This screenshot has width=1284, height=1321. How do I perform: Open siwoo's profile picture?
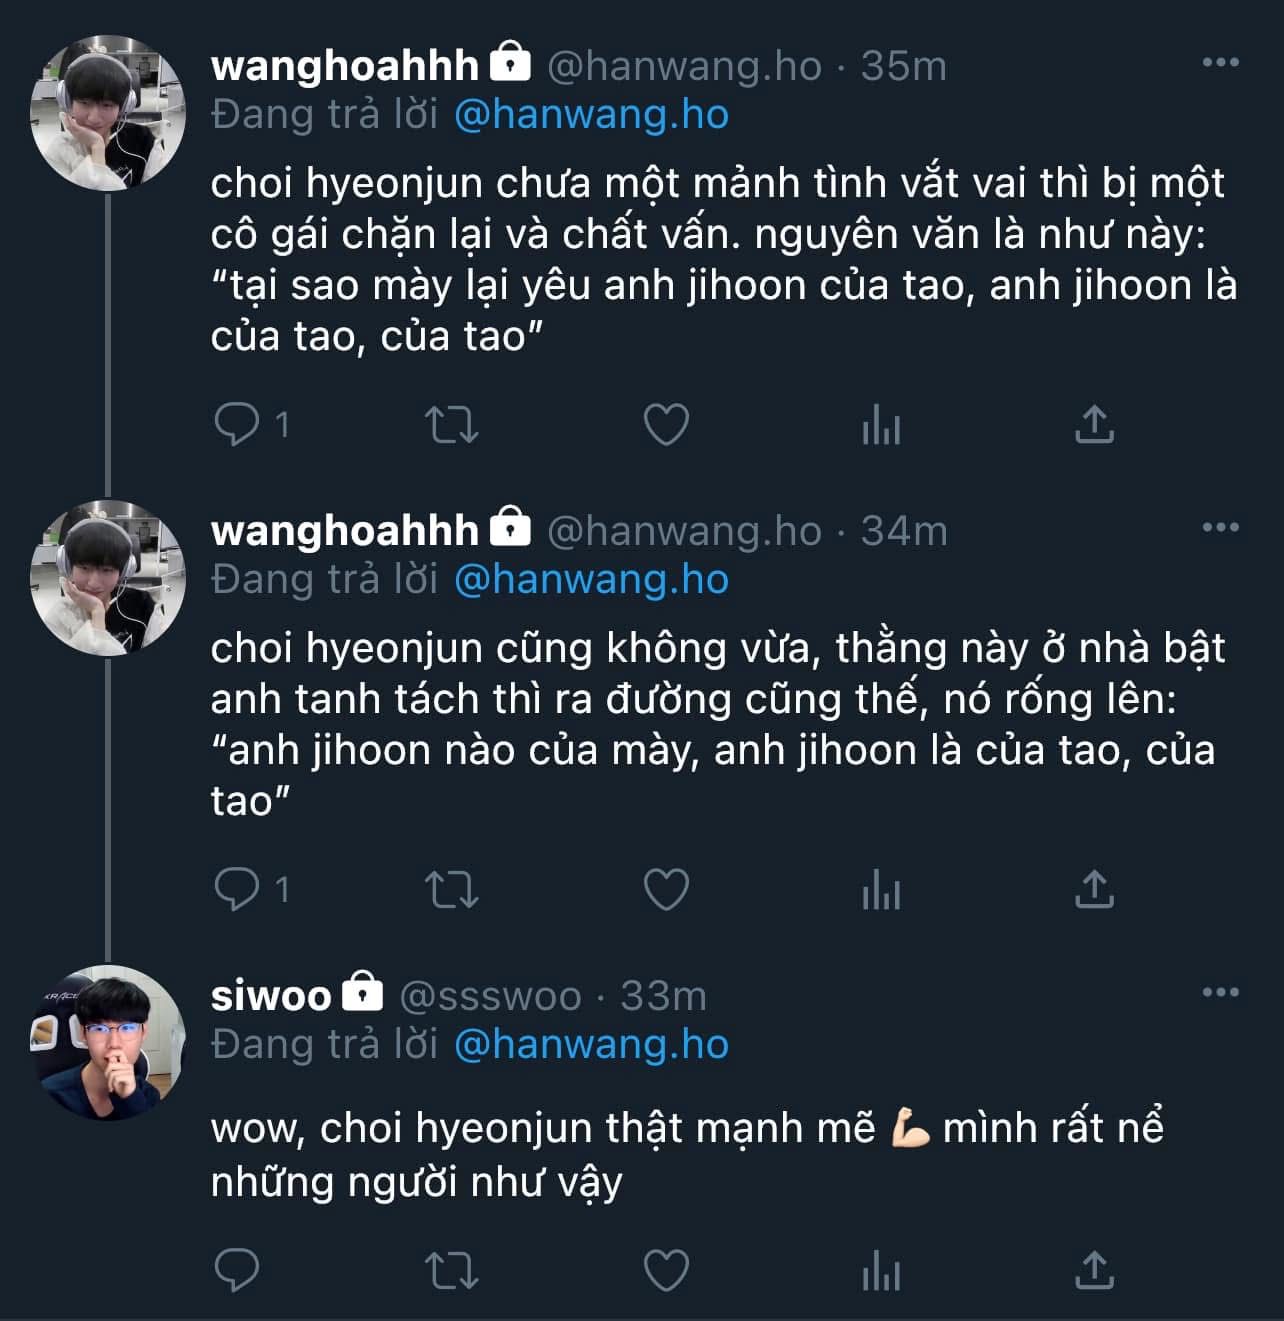pos(108,1042)
